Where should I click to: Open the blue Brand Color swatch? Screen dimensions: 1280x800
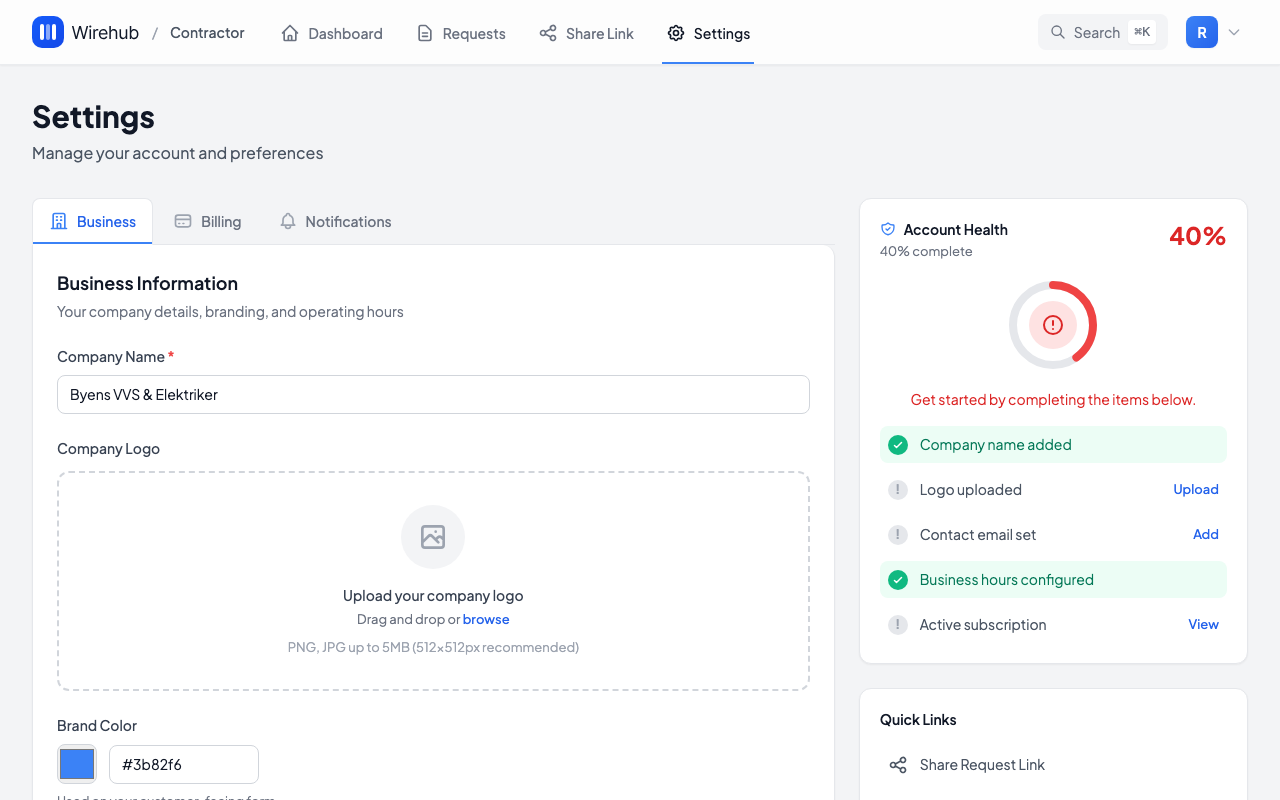pos(77,764)
